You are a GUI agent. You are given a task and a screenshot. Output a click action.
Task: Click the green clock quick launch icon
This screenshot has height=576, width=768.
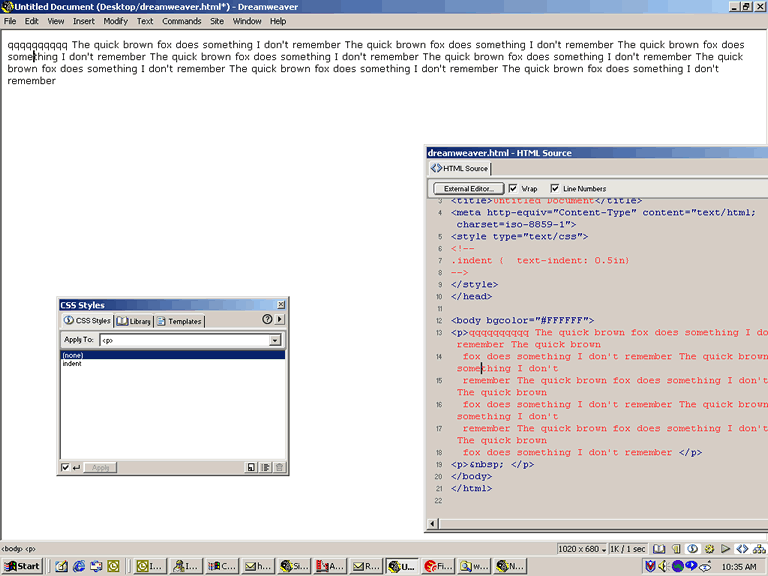113,566
